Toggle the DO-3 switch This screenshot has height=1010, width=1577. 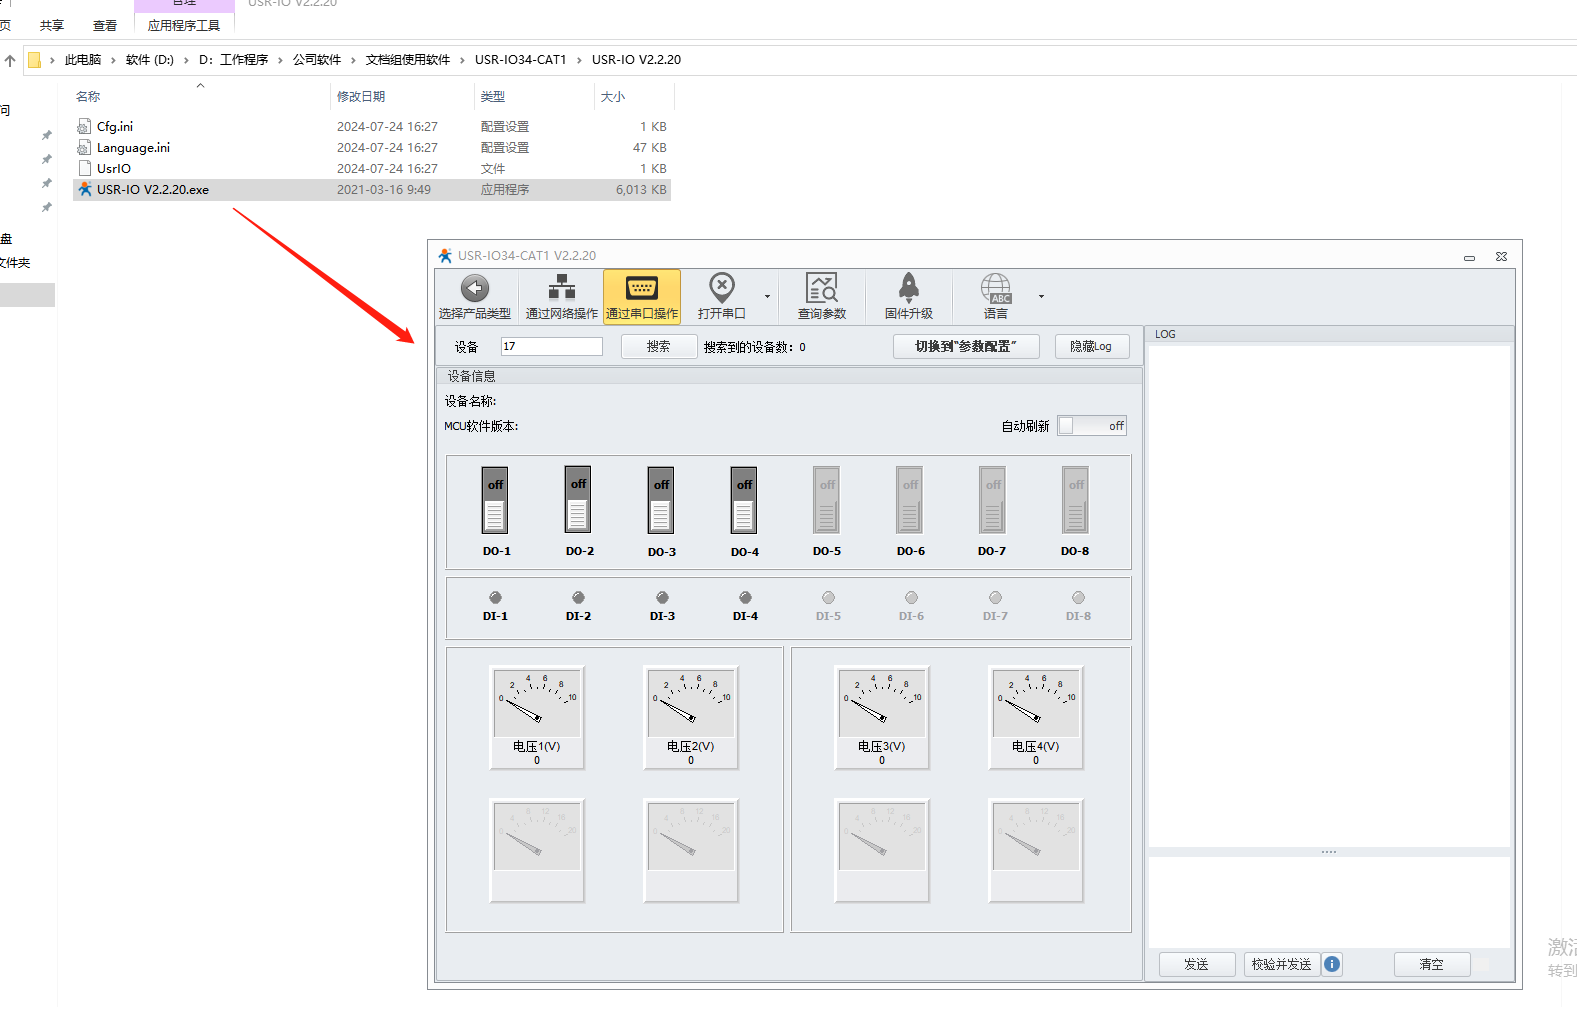click(x=661, y=500)
